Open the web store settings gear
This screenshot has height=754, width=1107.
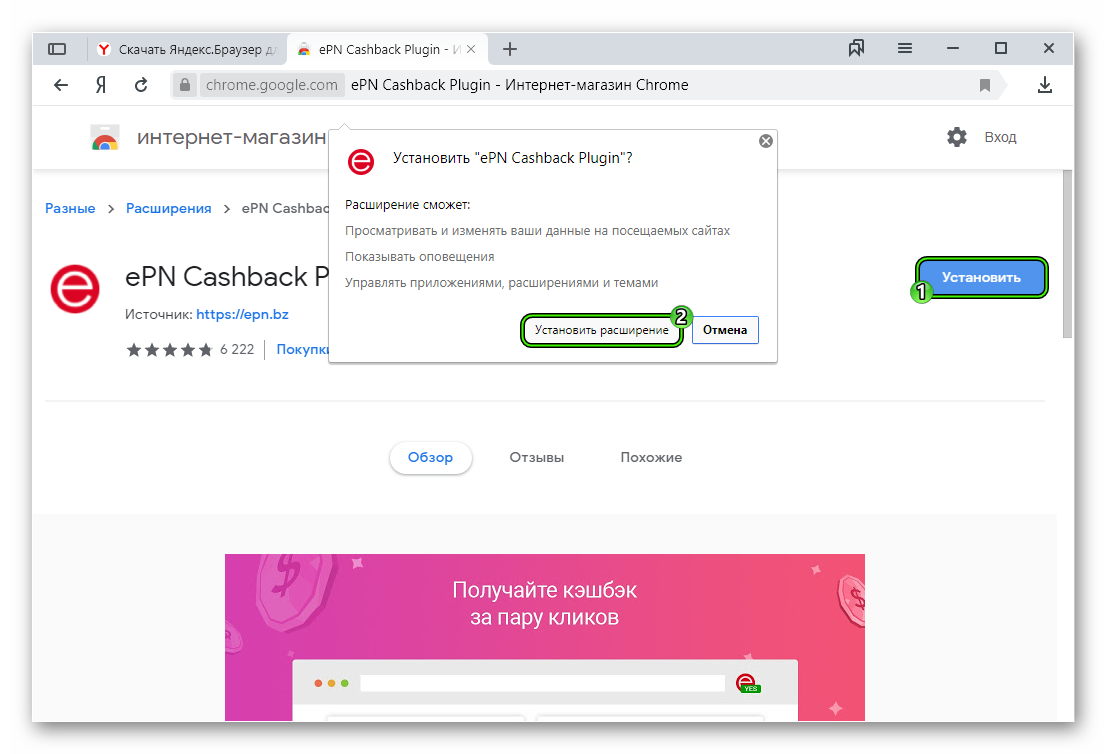point(957,137)
